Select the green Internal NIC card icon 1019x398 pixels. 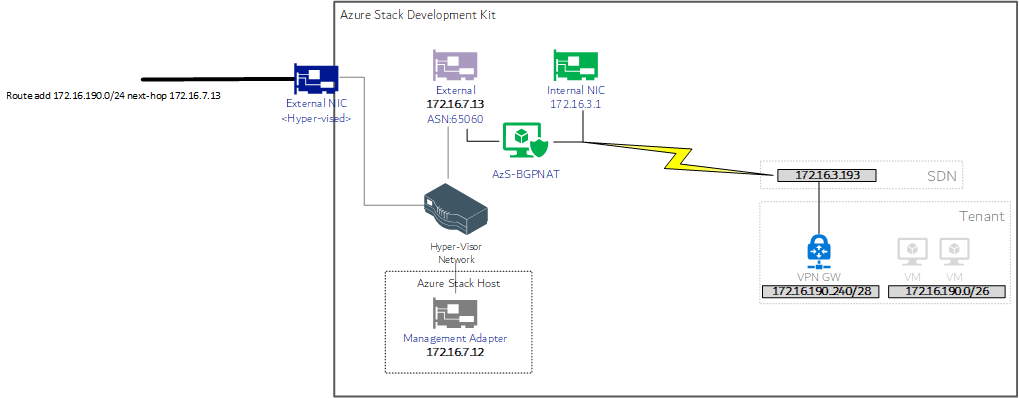pos(576,66)
